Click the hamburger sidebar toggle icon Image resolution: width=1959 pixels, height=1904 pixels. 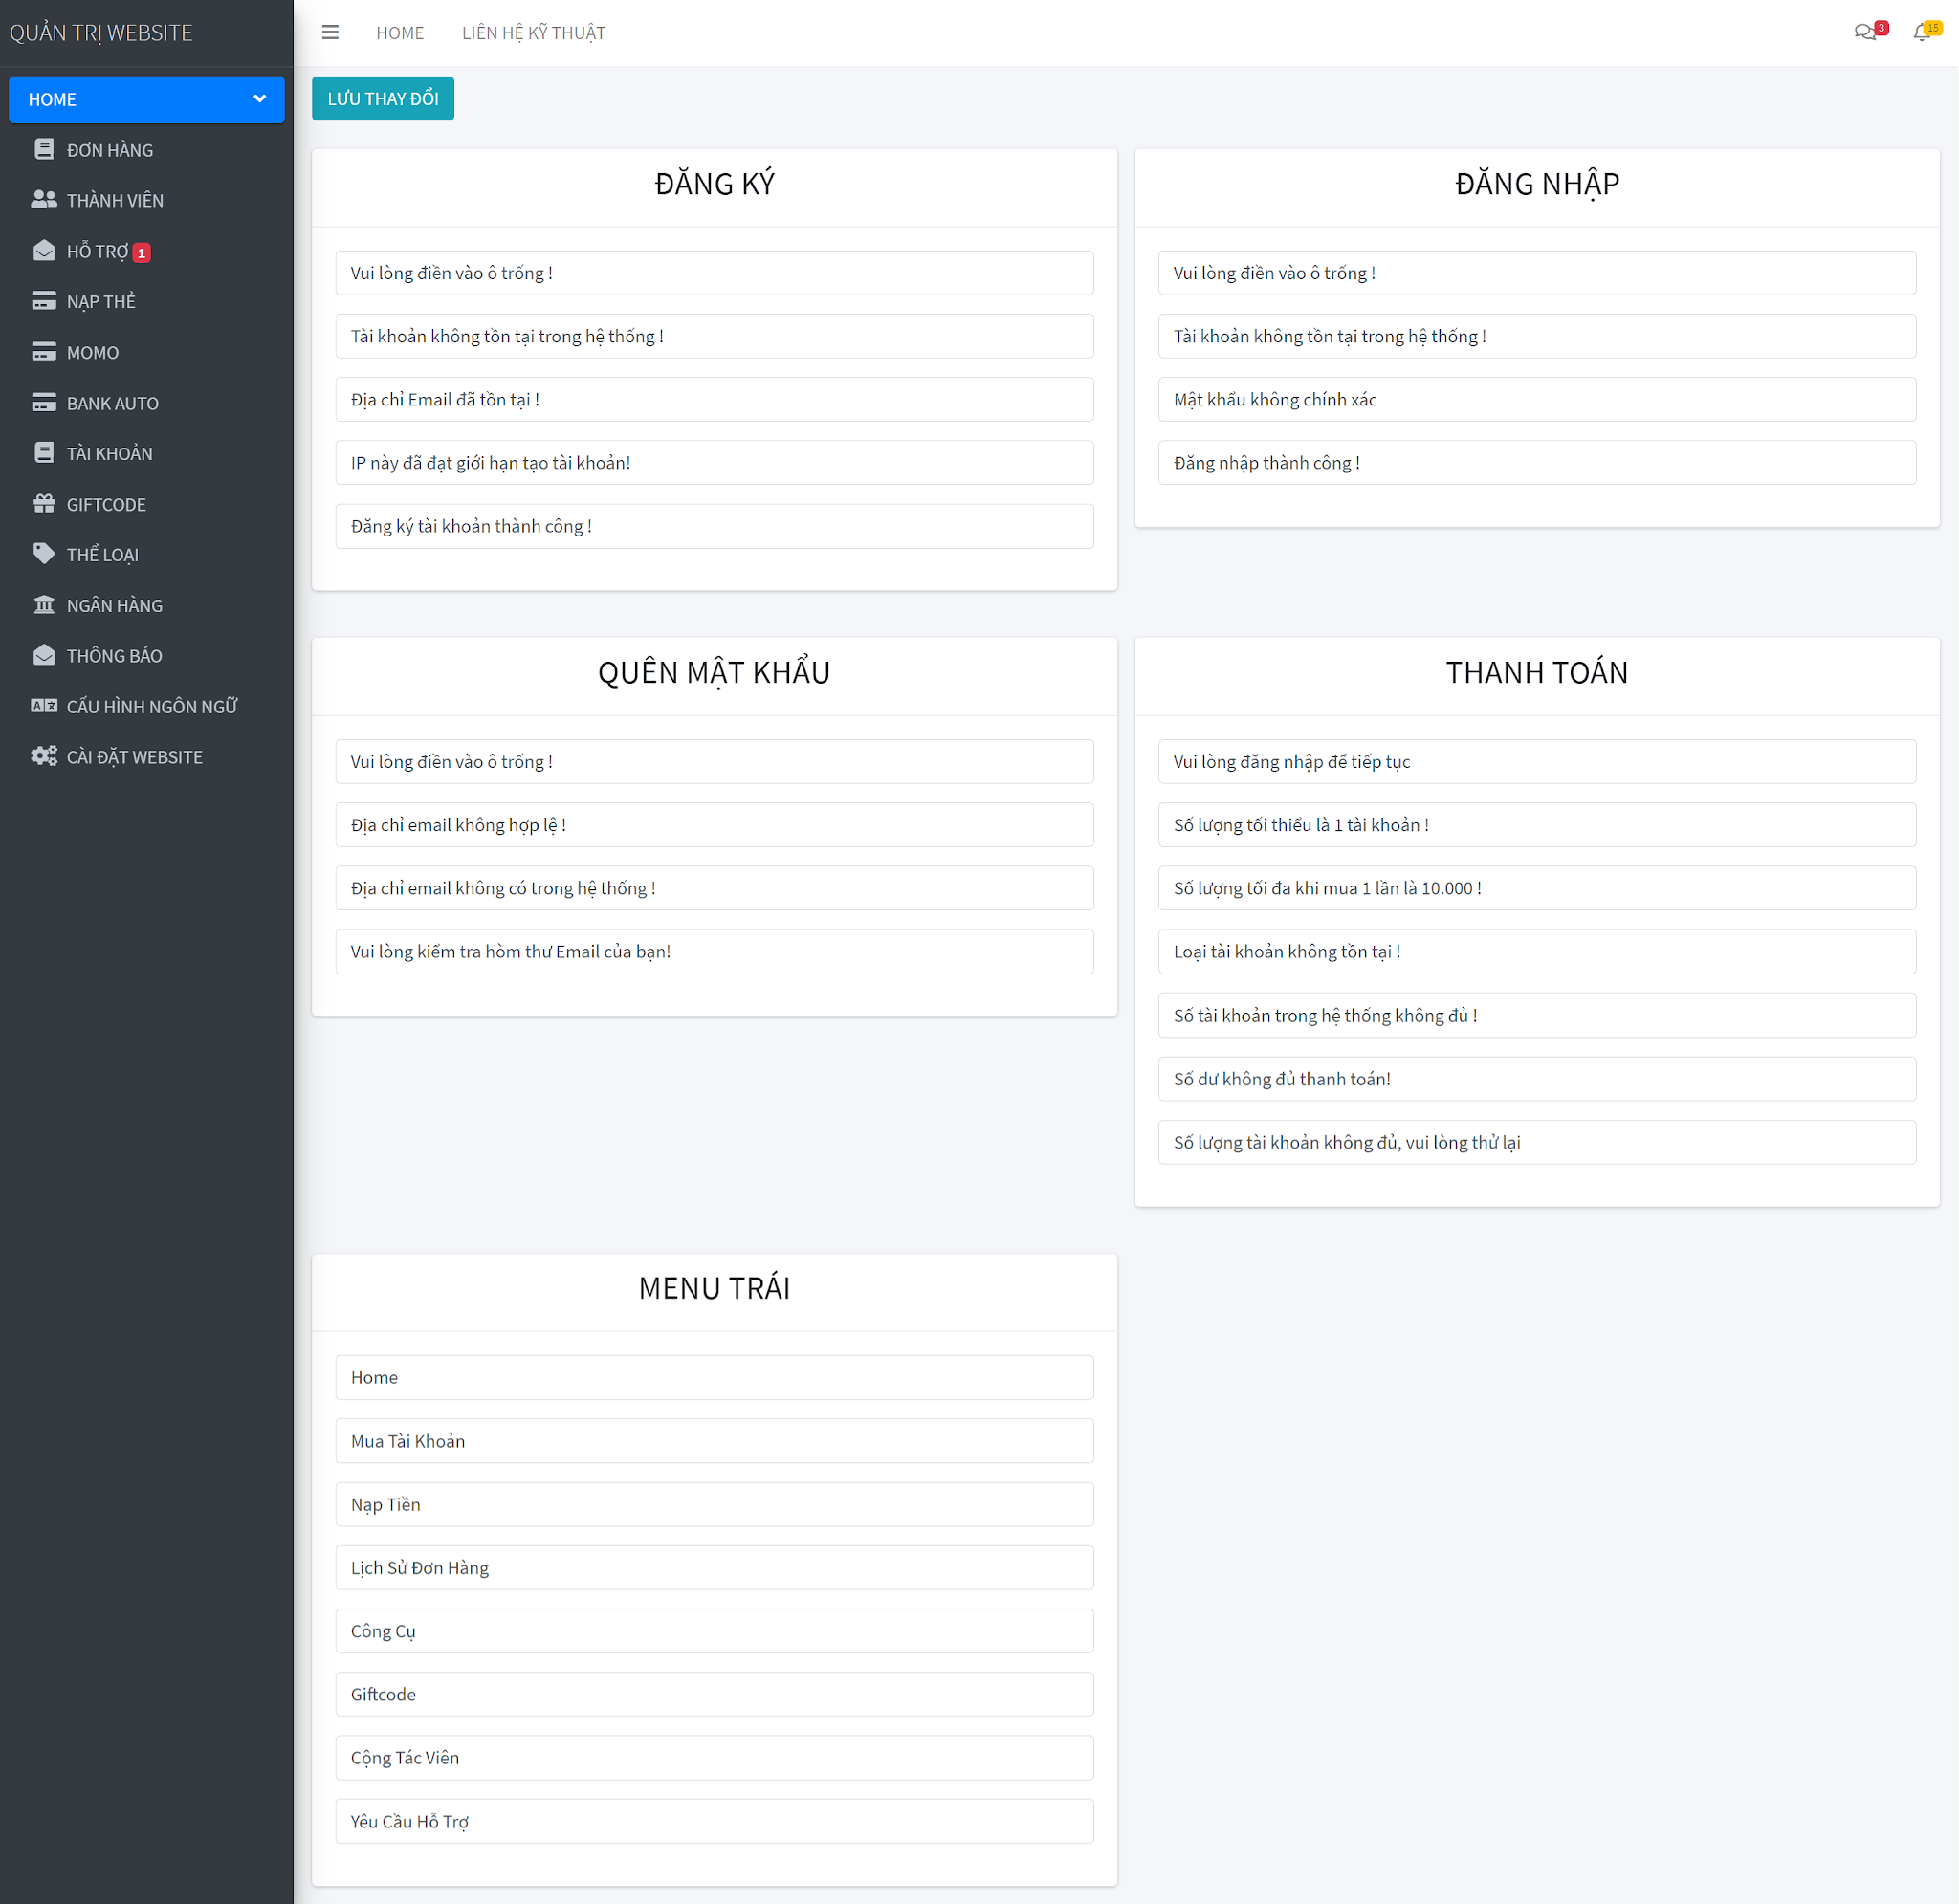tap(330, 33)
